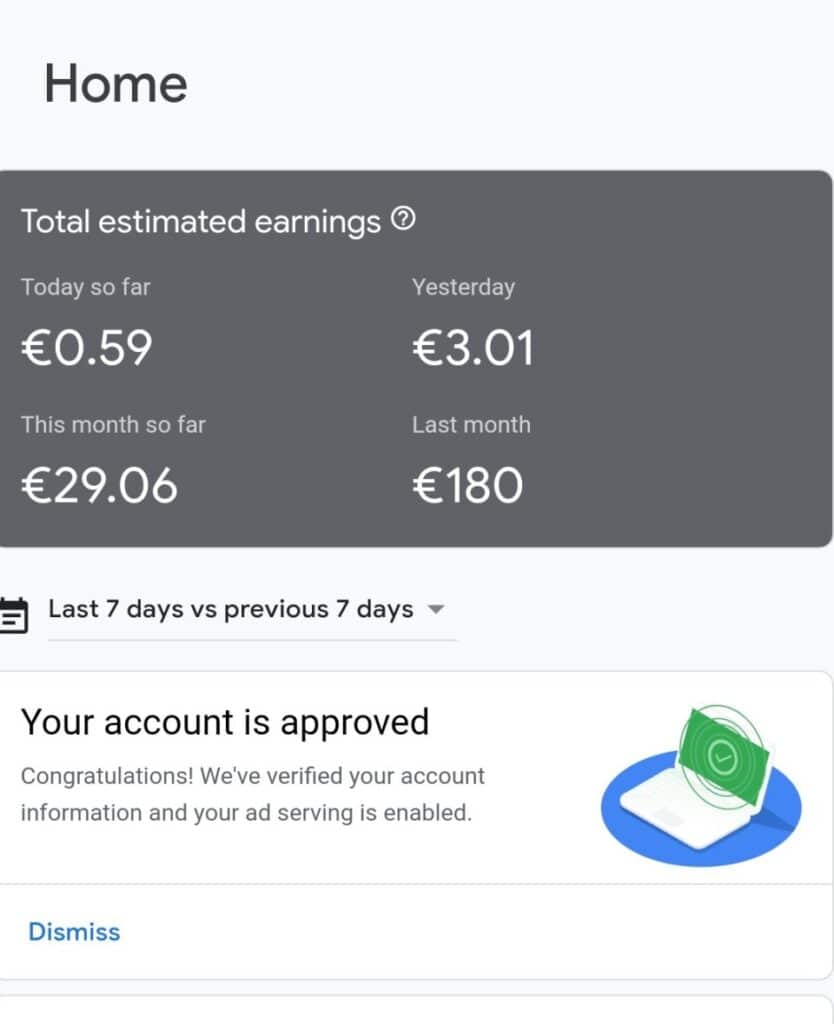Click the "This month so far" label
The height and width of the screenshot is (1024, 834).
coord(114,424)
